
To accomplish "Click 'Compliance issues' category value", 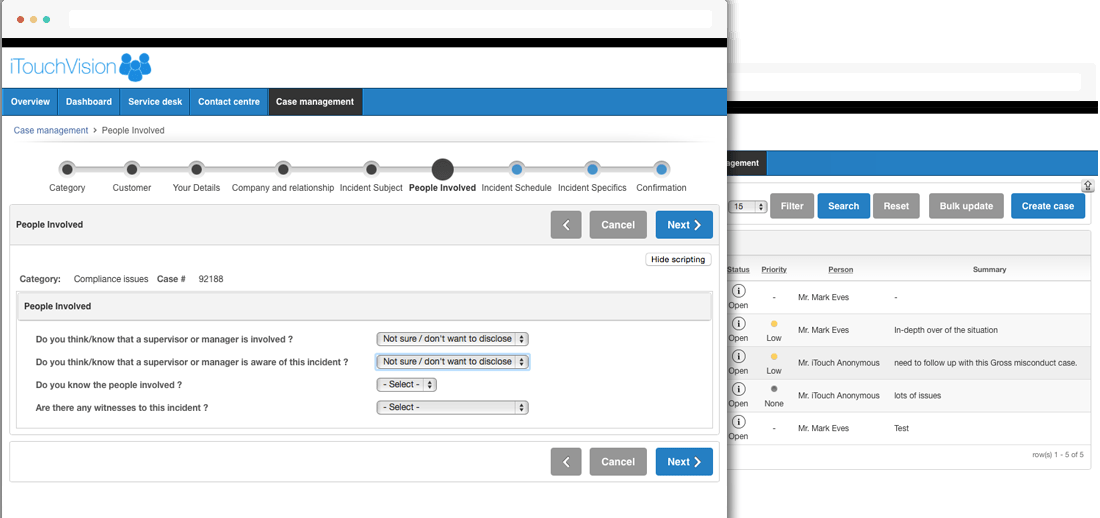I will point(111,279).
